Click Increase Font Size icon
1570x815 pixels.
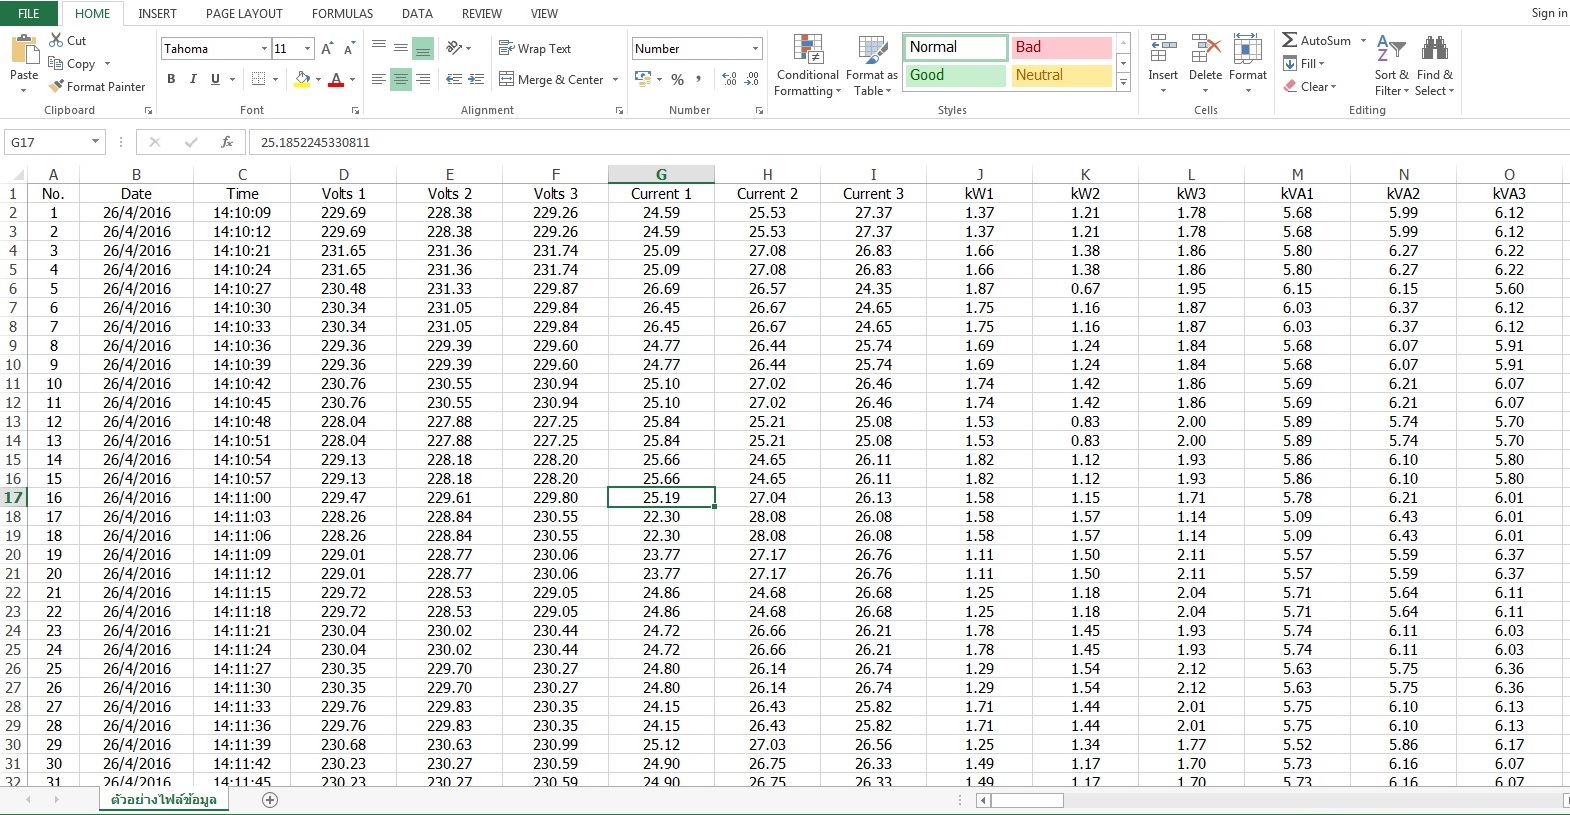pyautogui.click(x=327, y=48)
